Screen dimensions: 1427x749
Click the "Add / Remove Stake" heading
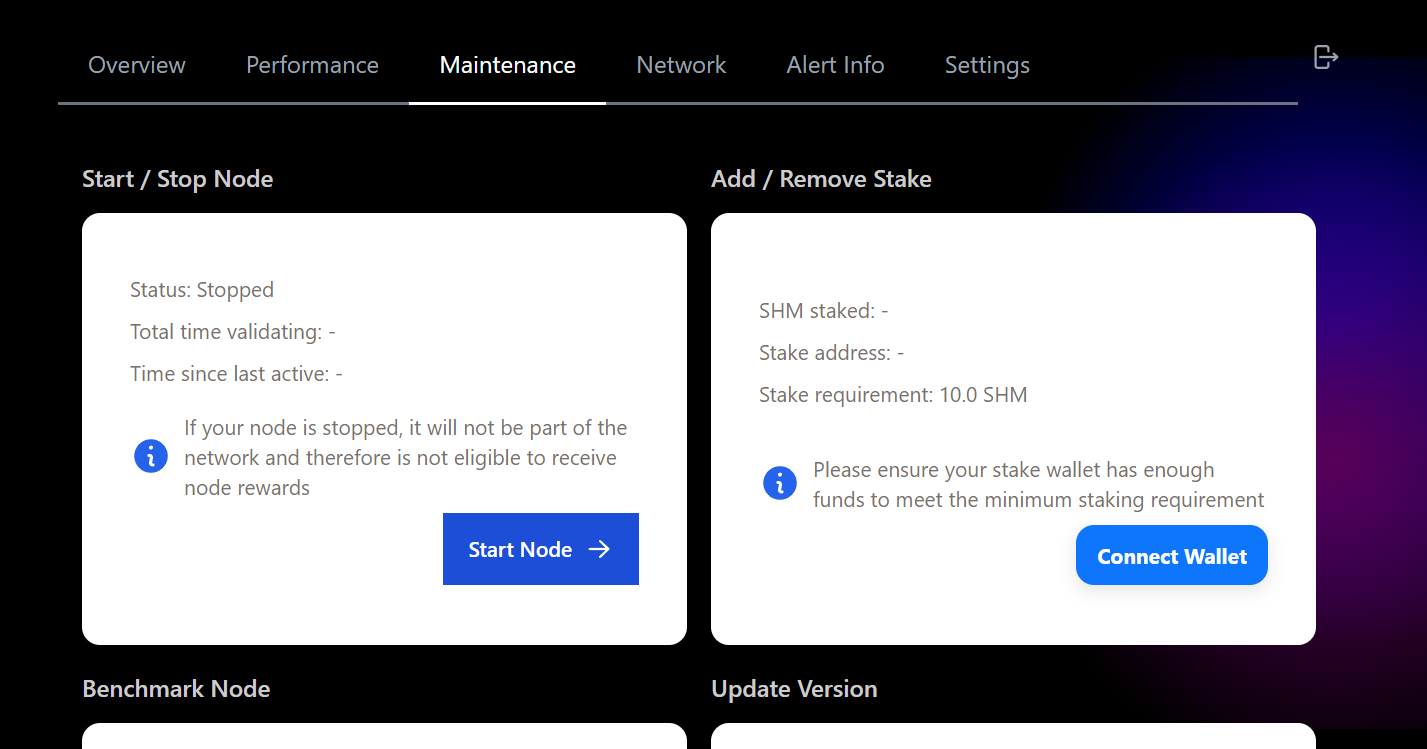click(x=821, y=179)
